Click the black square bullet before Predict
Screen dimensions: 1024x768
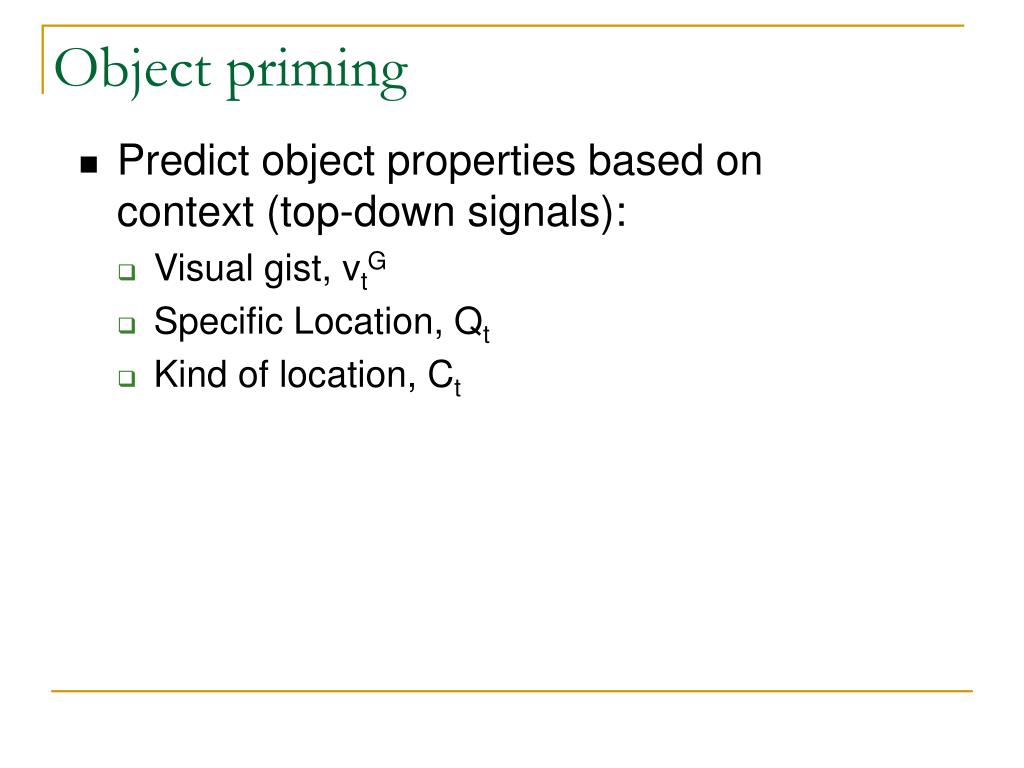click(x=89, y=165)
